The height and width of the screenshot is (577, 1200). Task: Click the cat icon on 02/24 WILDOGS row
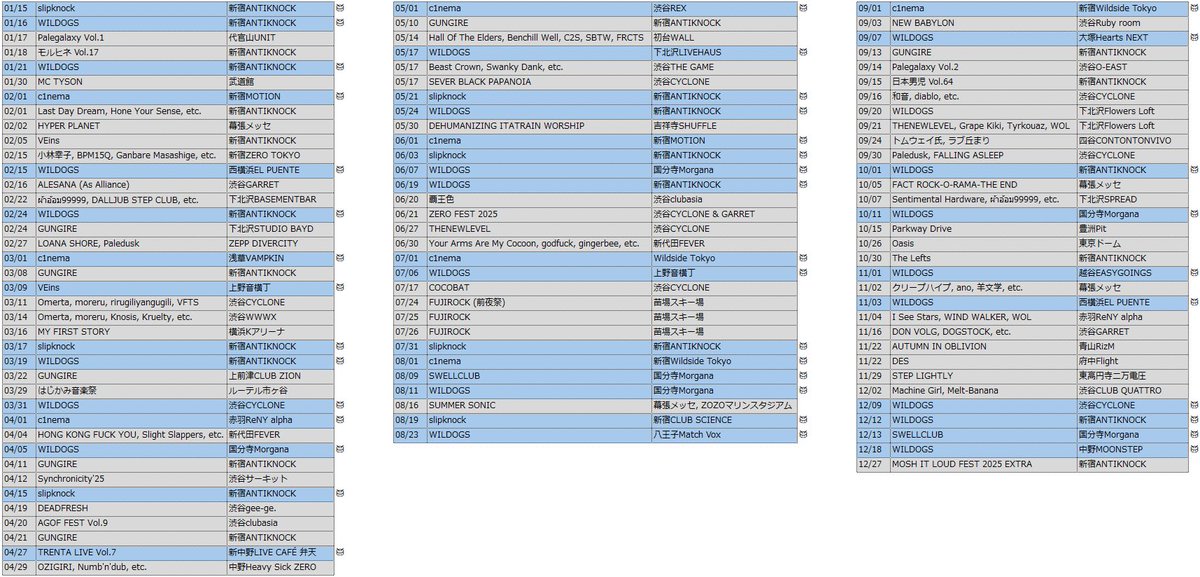(x=341, y=214)
